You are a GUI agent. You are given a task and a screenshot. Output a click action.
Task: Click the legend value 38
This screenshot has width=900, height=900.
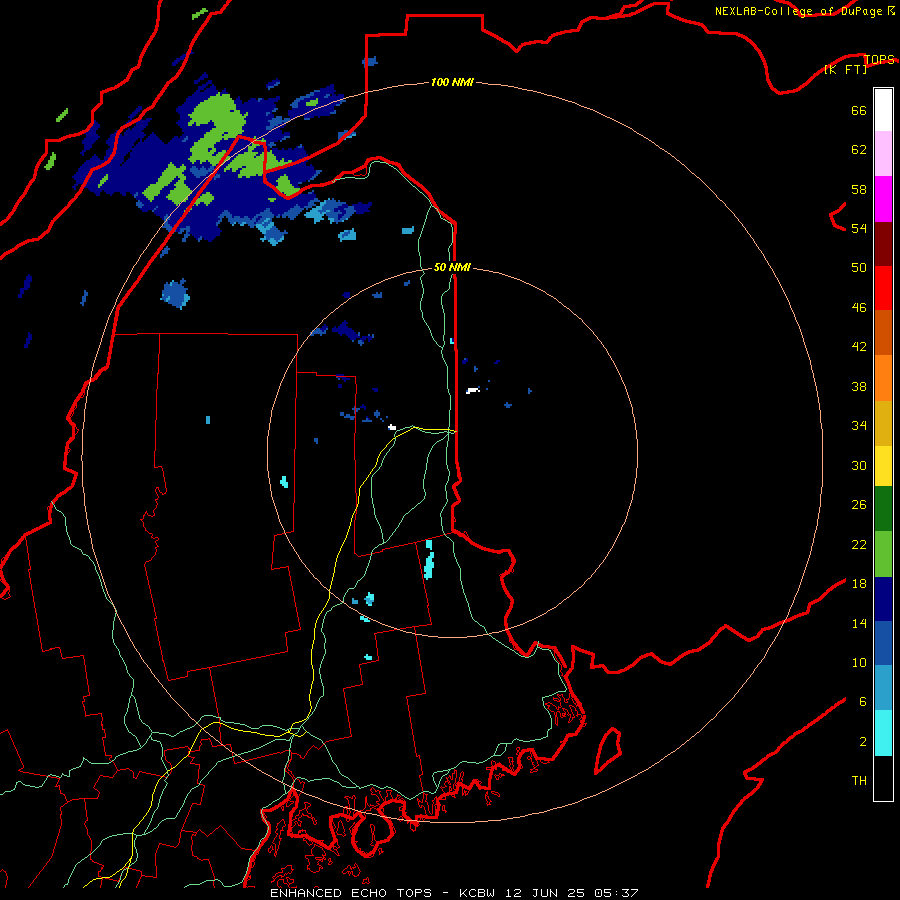(x=859, y=386)
